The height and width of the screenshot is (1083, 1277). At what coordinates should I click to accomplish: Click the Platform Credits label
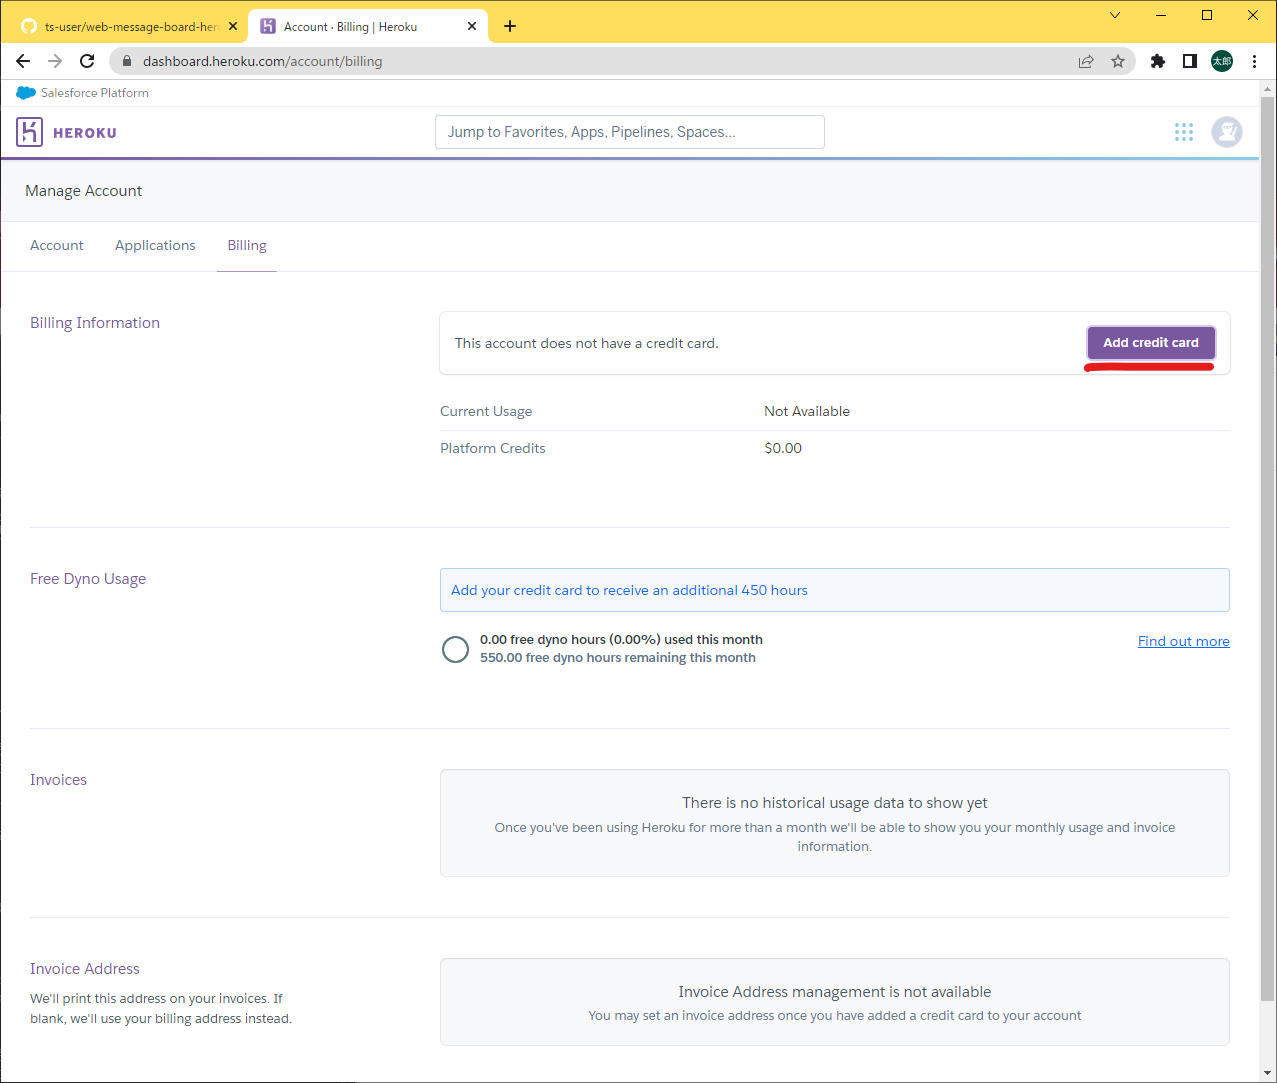click(x=493, y=448)
